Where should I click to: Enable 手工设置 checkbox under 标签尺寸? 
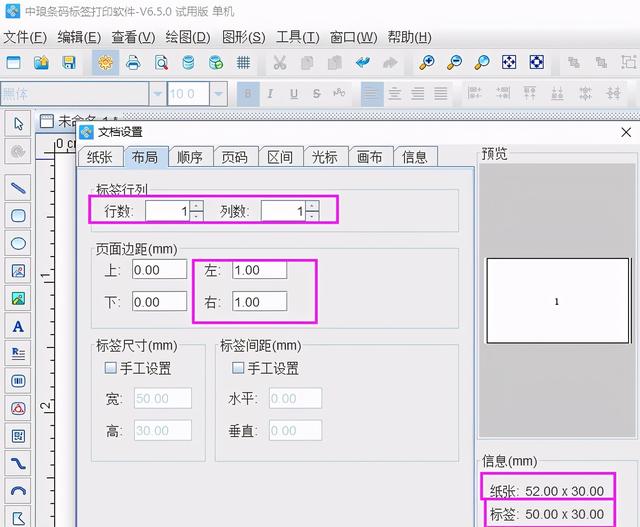[111, 368]
